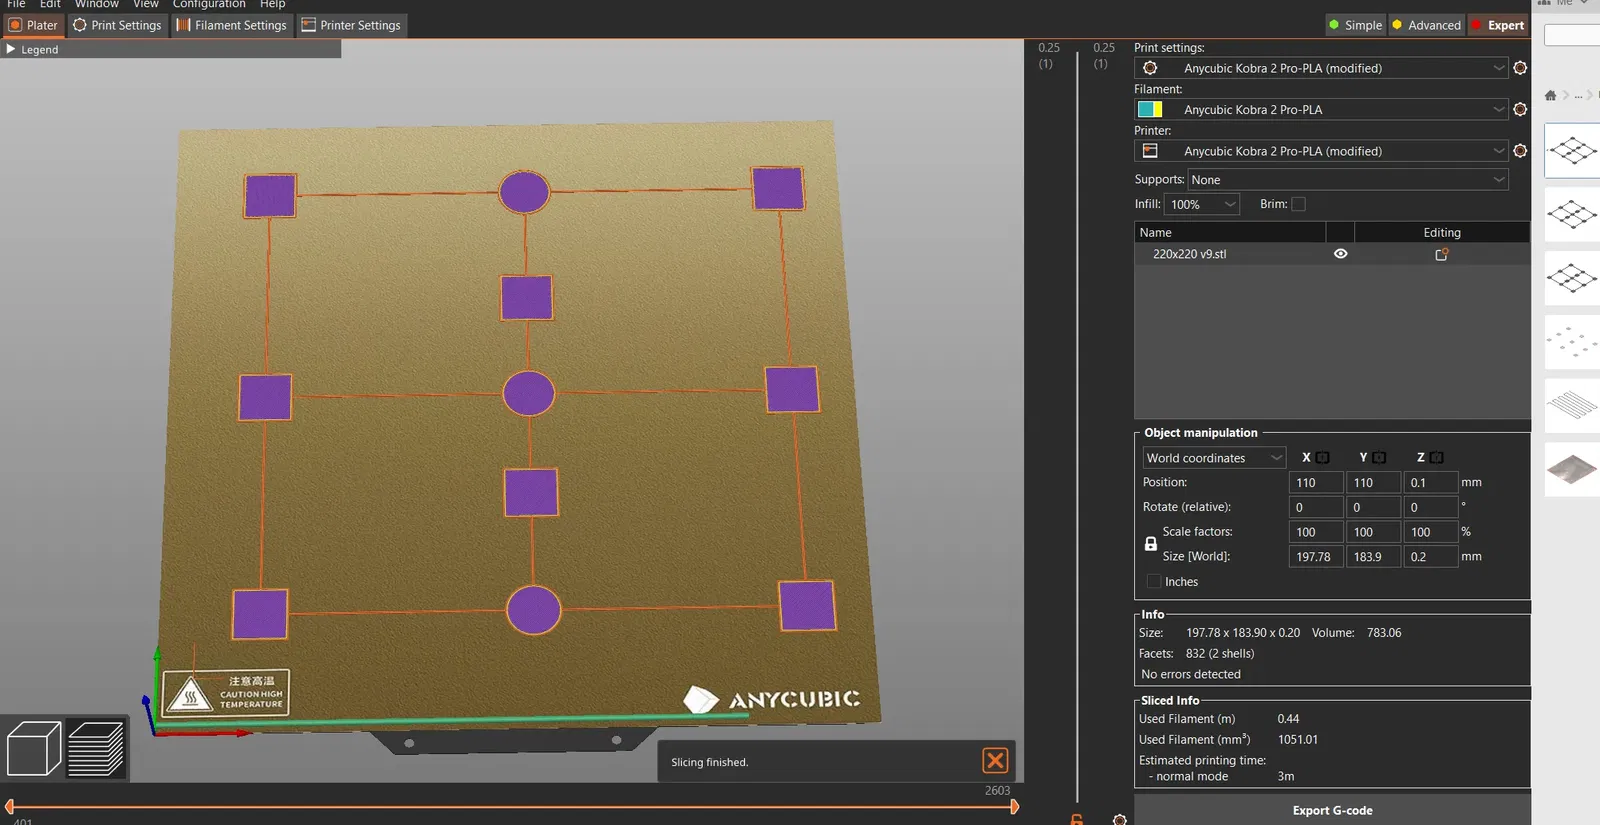Click the Z axis mirror icon
1600x825 pixels.
[1437, 458]
